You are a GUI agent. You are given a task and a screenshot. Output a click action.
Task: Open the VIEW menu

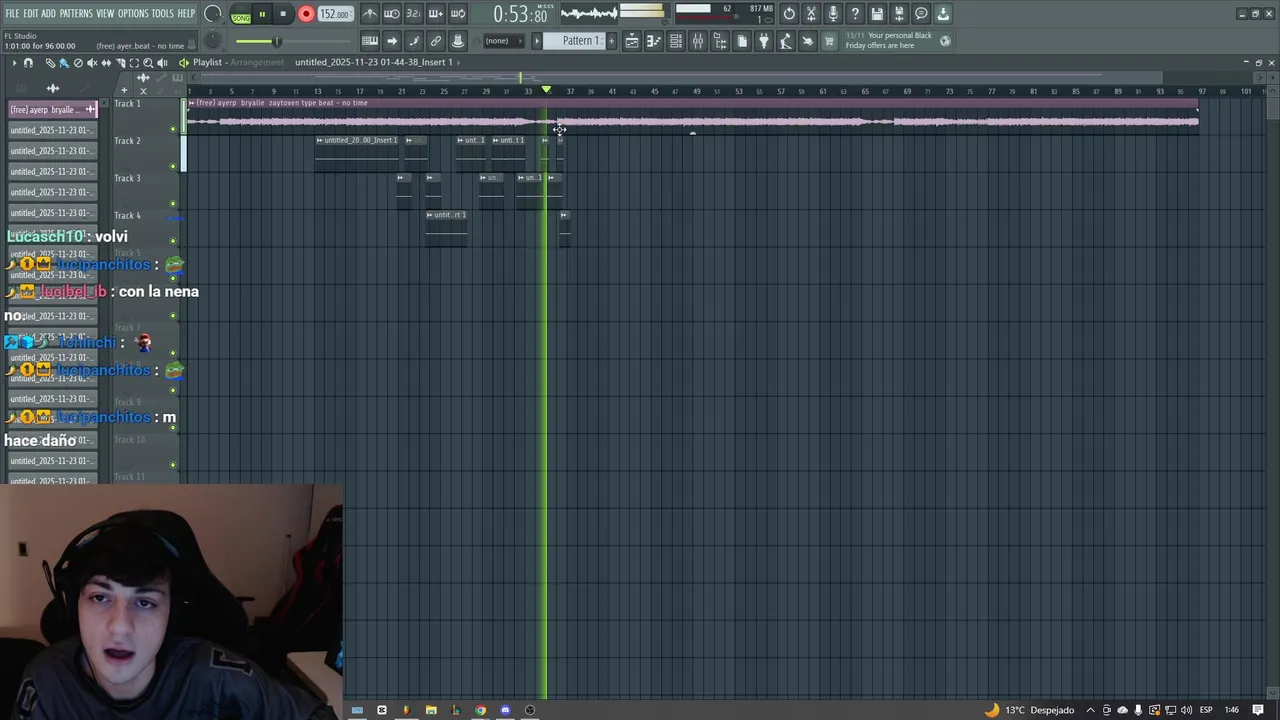point(105,14)
